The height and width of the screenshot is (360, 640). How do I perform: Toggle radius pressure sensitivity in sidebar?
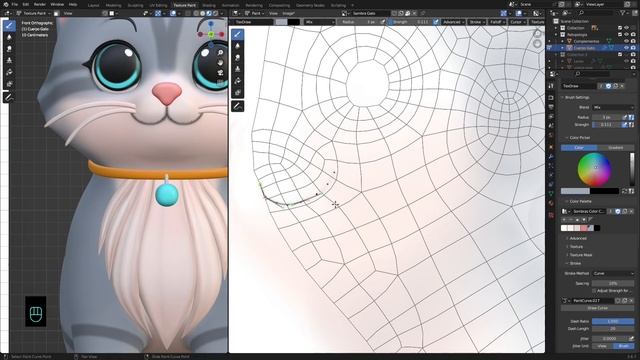(x=624, y=117)
